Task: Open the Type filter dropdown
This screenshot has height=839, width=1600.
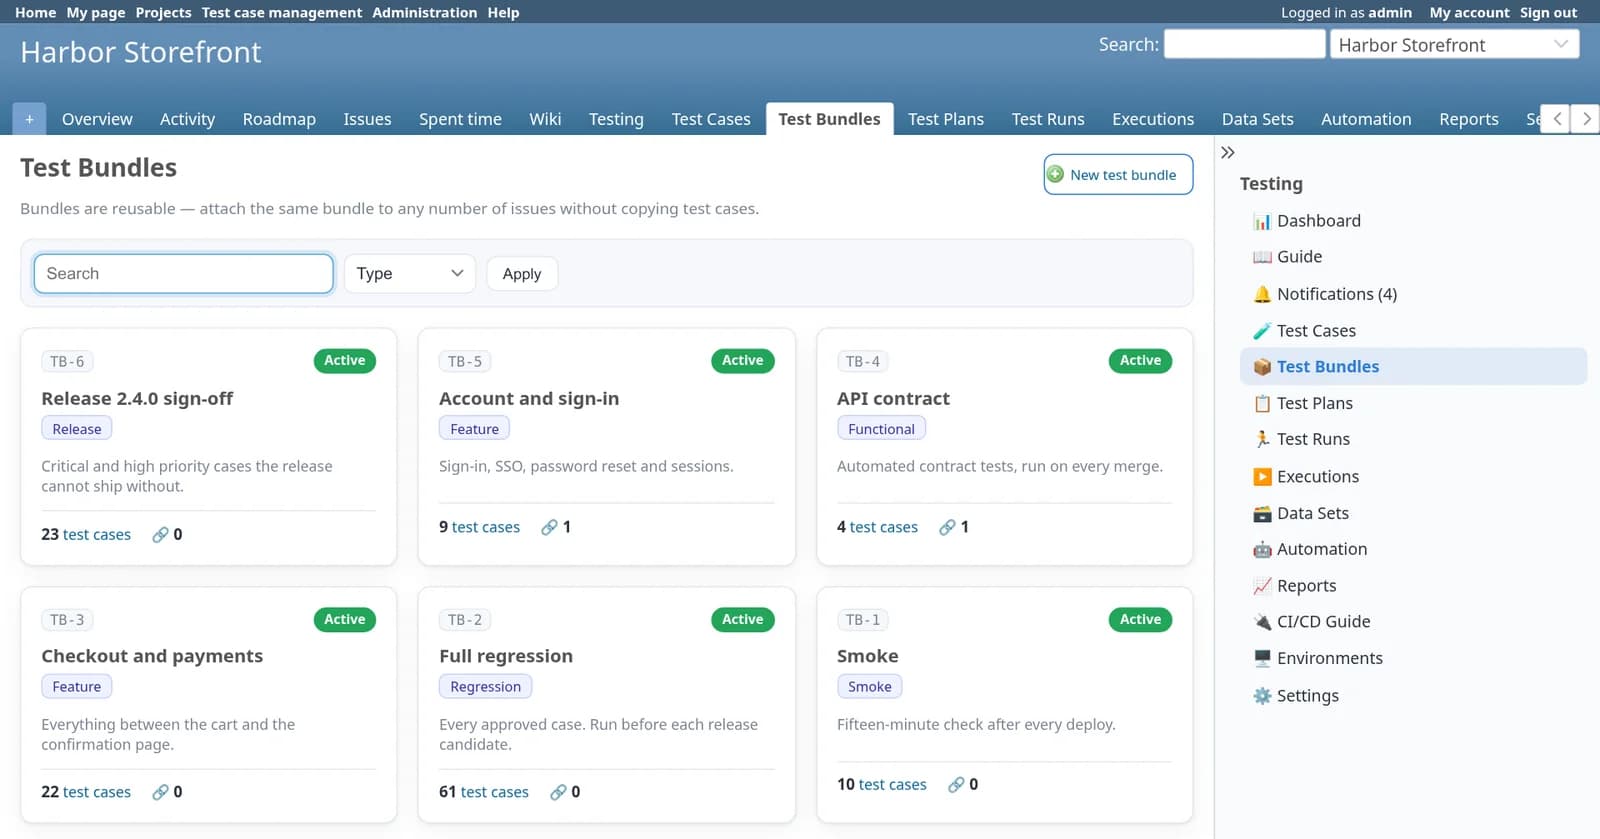Action: coord(410,274)
